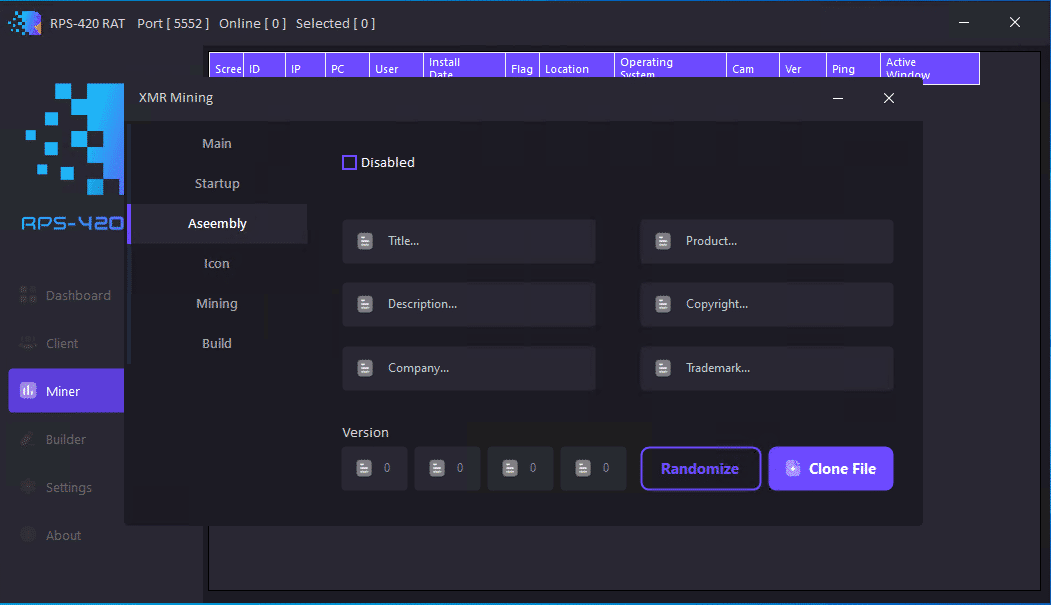Click the About icon in the sidebar
The height and width of the screenshot is (605, 1051).
click(x=28, y=535)
